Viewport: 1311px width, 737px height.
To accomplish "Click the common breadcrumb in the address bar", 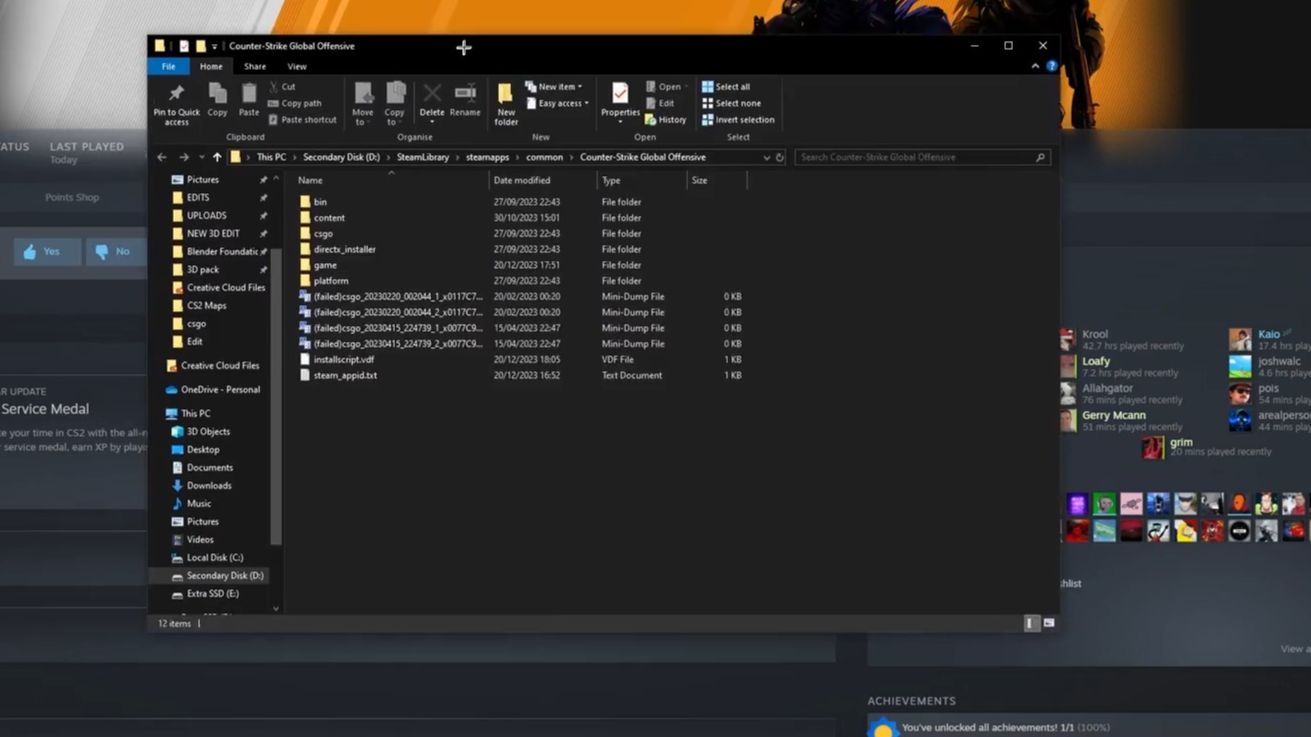I will (545, 157).
